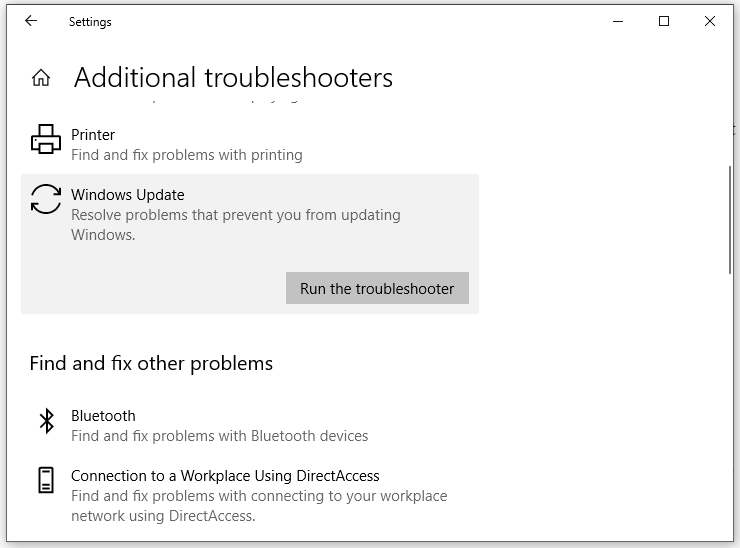Minimize the Settings window
The image size is (740, 548).
618,21
